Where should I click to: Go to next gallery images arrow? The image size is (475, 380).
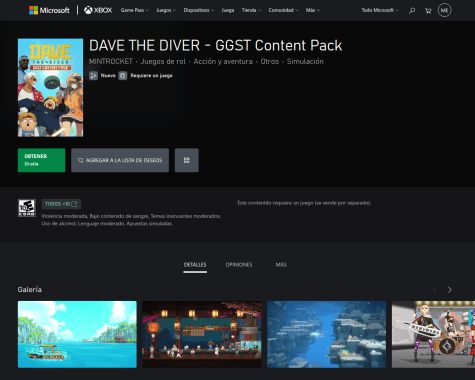click(450, 290)
